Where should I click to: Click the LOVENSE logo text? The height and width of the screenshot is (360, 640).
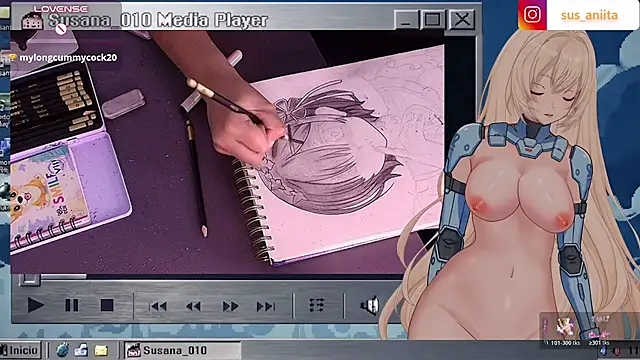(x=60, y=9)
